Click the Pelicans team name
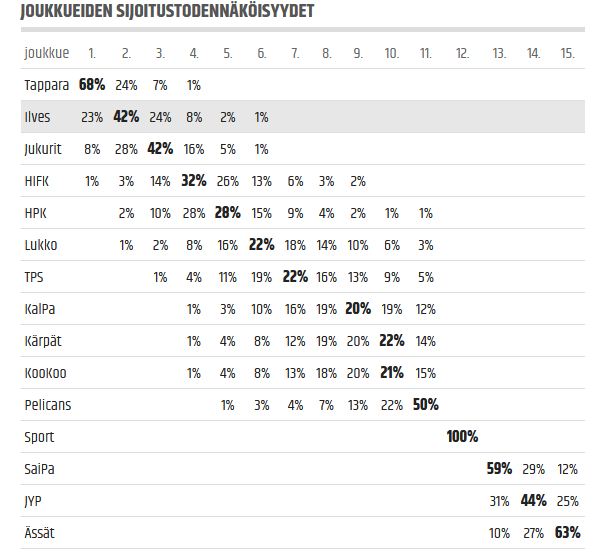 [x=47, y=405]
